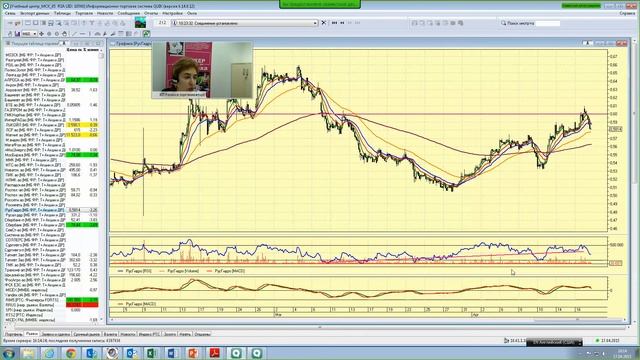The image size is (640, 360).
Task: Click the zoom-out circle chart tool
Action: tap(57, 34)
